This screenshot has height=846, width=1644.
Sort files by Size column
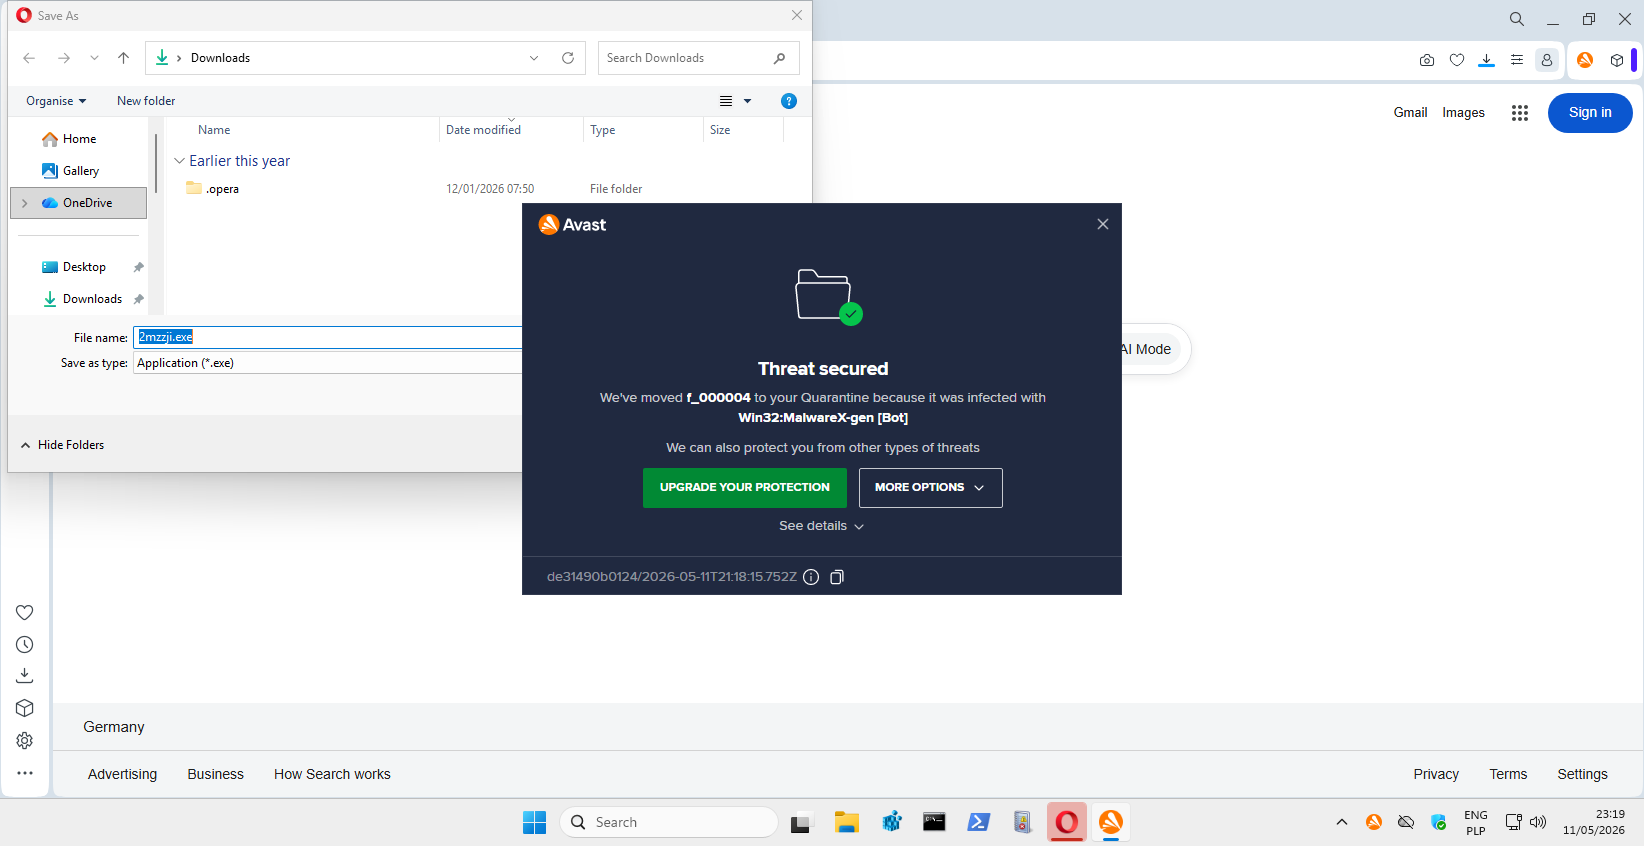720,130
